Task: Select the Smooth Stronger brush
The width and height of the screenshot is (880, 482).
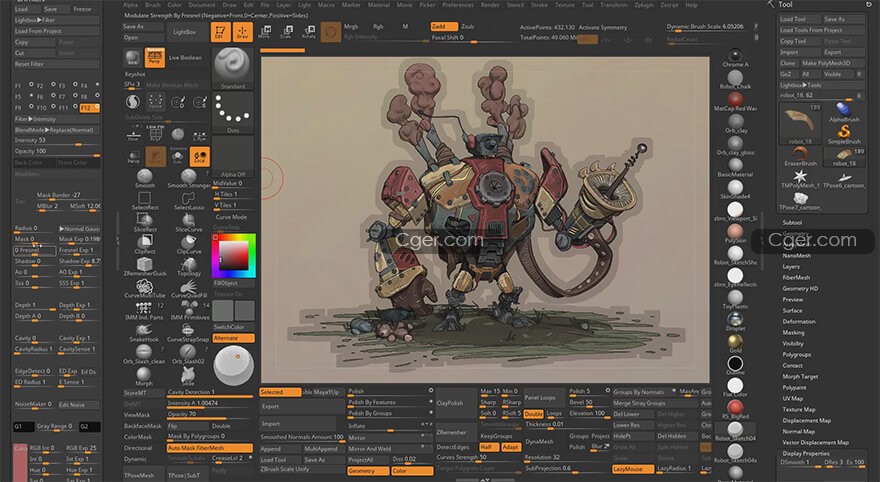Action: pos(189,178)
